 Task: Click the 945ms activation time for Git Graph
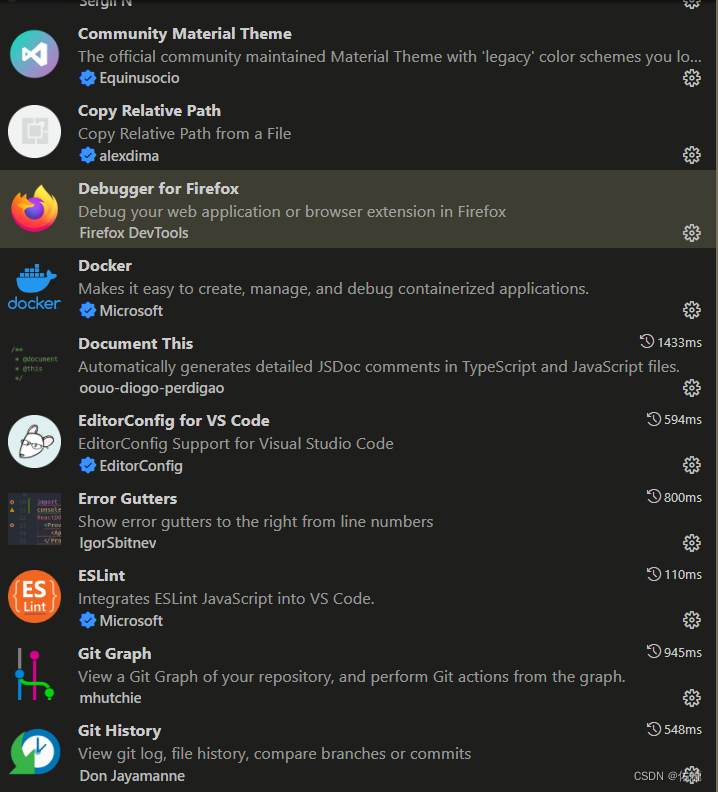pyautogui.click(x=675, y=652)
